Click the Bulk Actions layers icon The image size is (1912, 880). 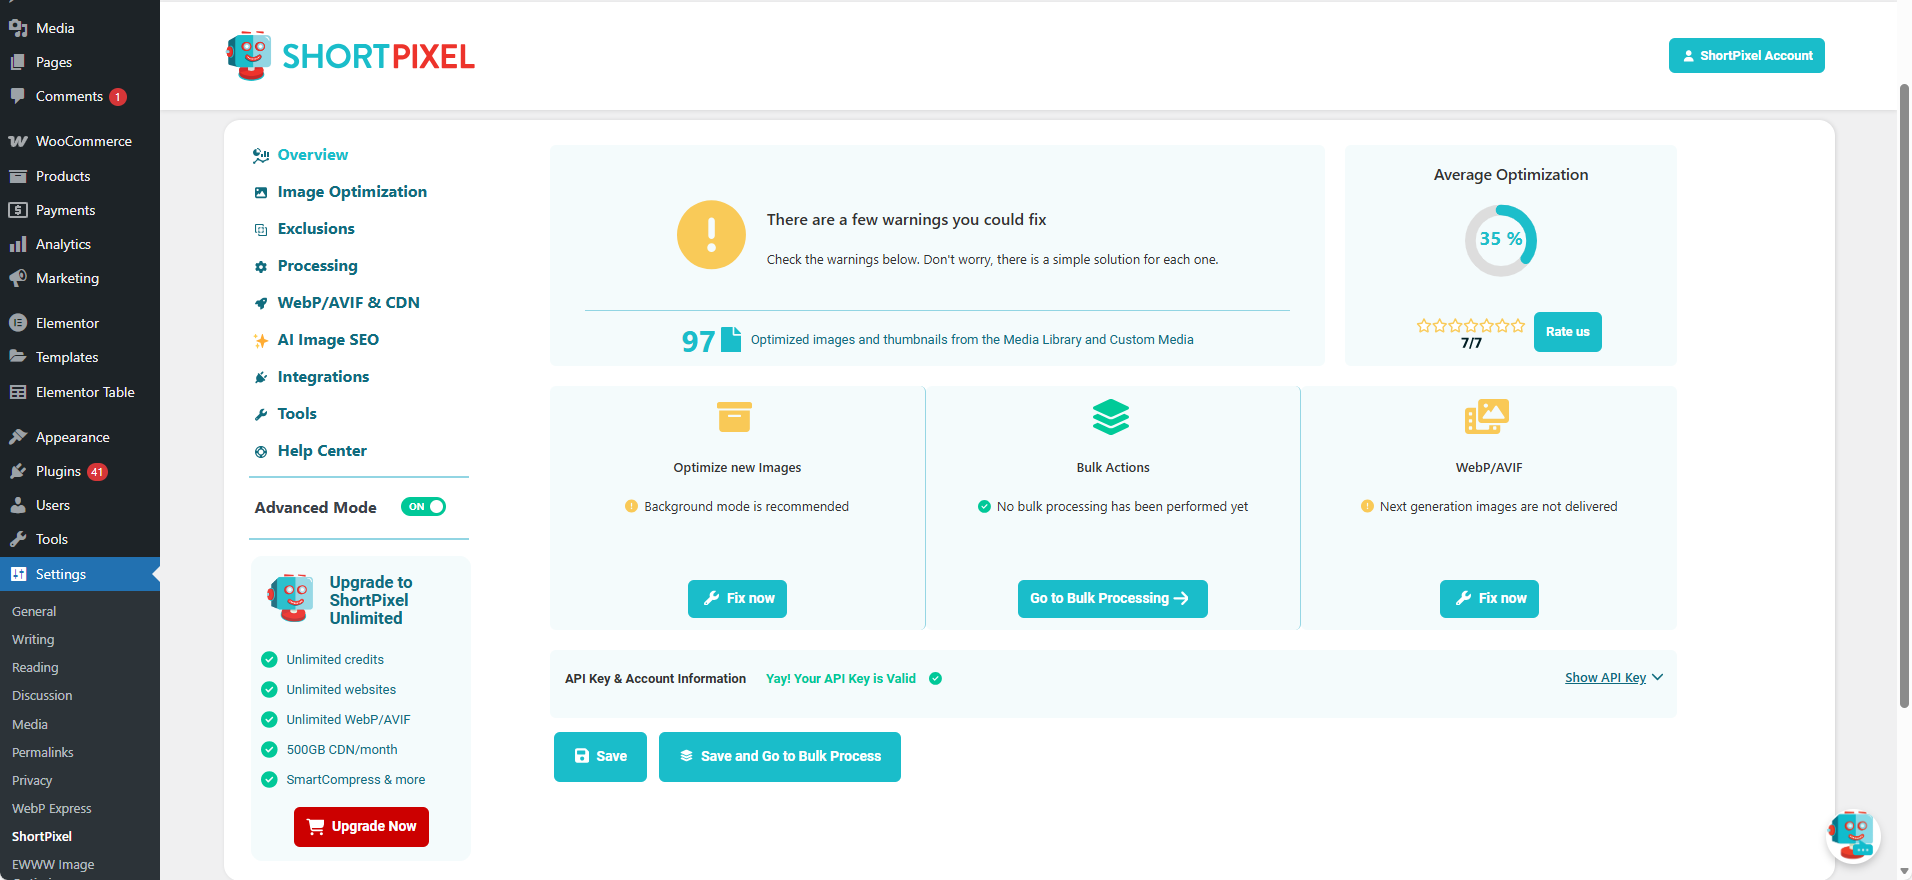tap(1111, 417)
